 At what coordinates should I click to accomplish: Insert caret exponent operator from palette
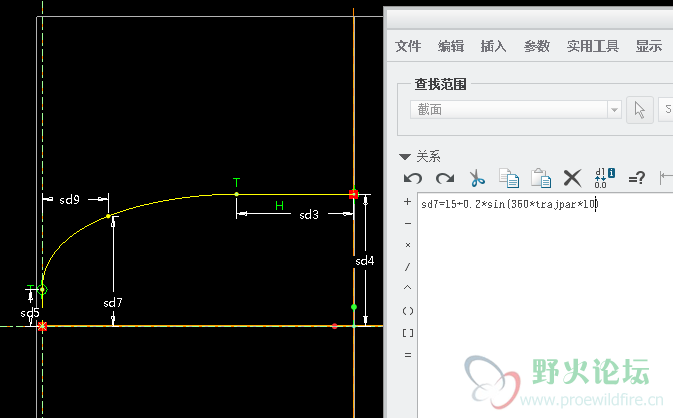(408, 288)
